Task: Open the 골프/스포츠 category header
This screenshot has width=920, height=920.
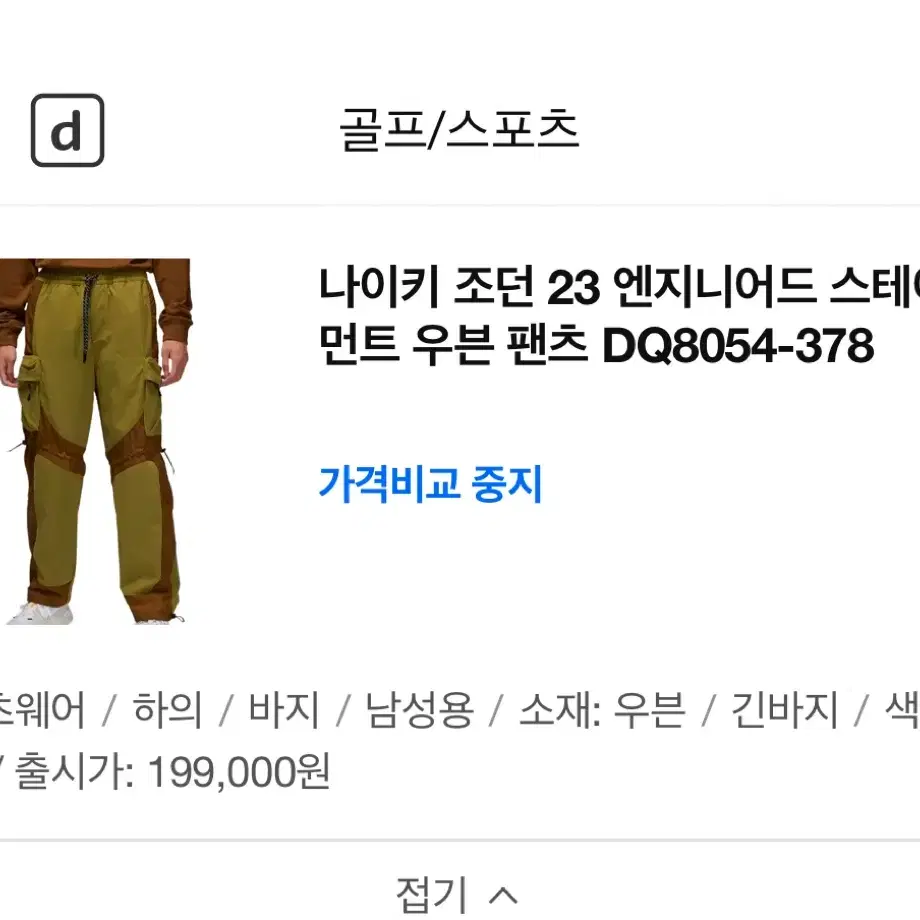Action: [x=459, y=130]
